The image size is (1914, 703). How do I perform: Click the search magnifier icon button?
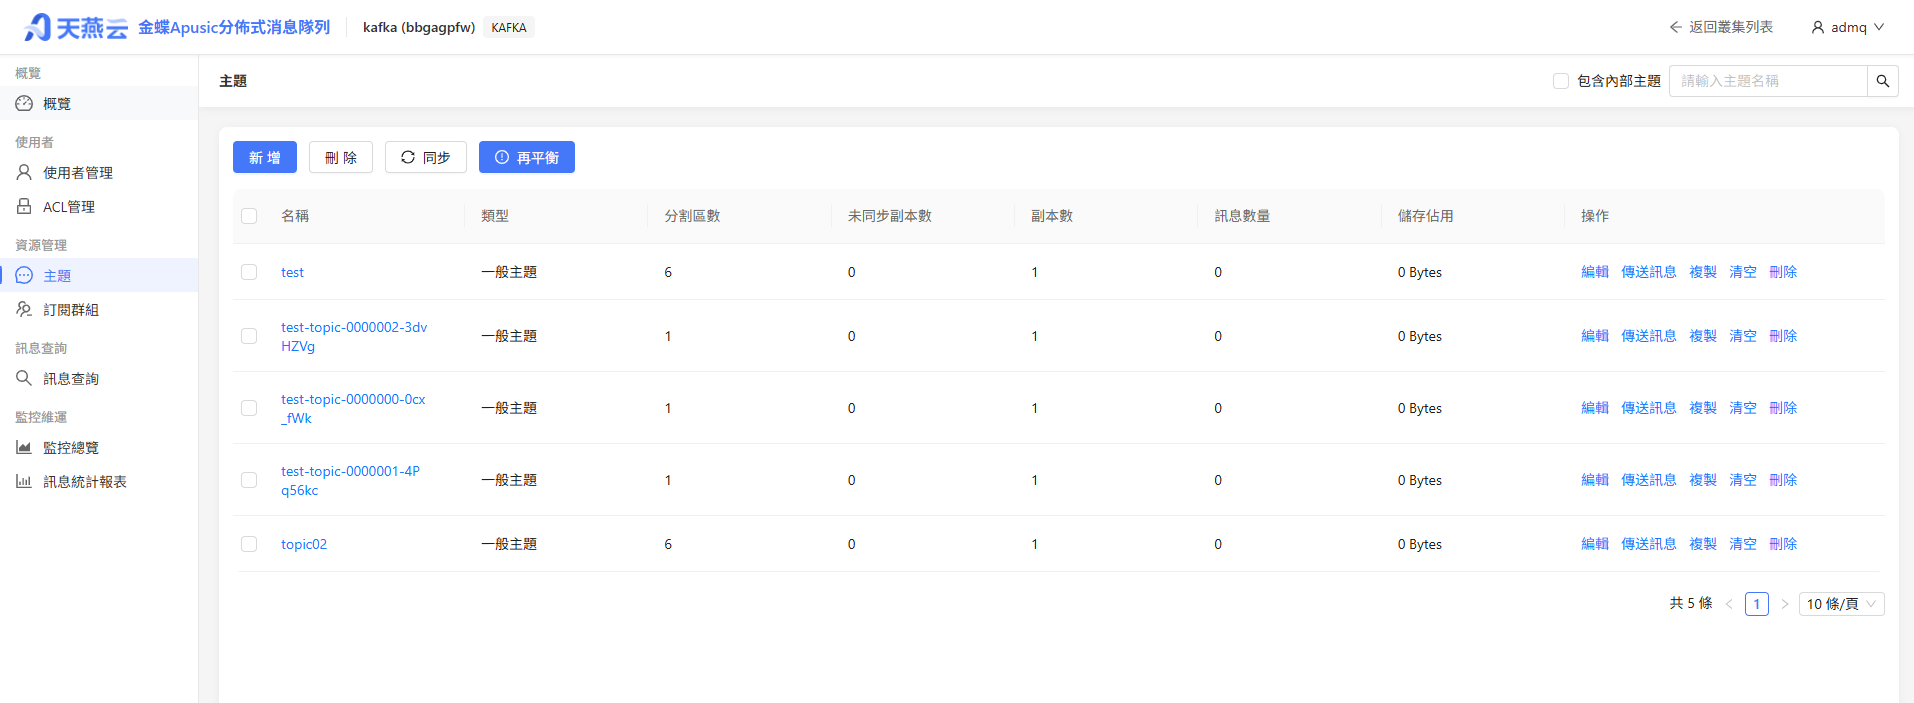pyautogui.click(x=1882, y=81)
